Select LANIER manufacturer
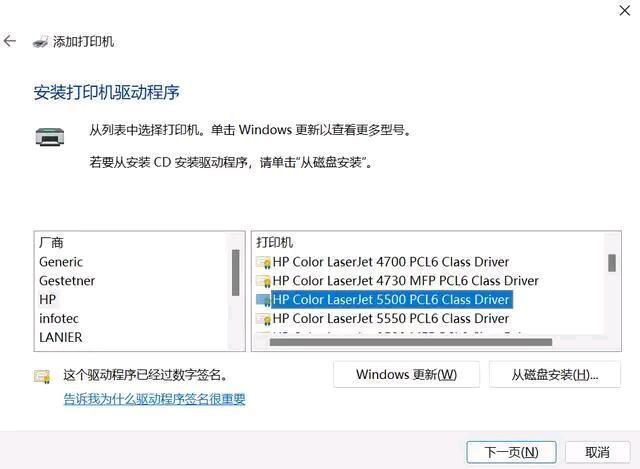Screen dimensions: 640x469 coord(60,337)
